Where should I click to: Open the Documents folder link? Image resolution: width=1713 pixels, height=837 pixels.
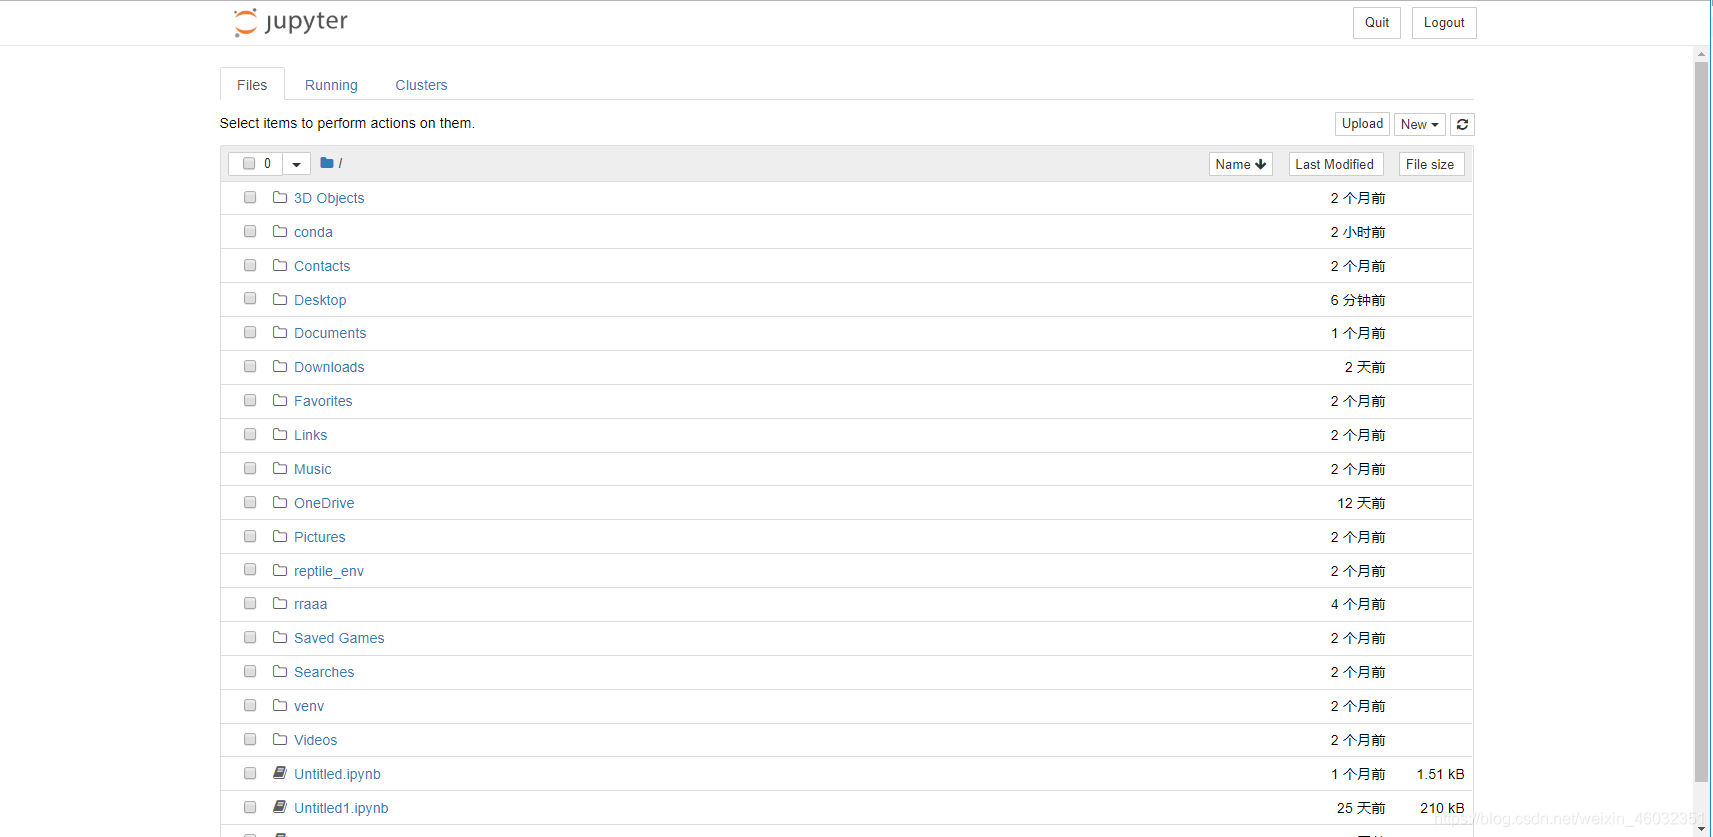coord(330,333)
